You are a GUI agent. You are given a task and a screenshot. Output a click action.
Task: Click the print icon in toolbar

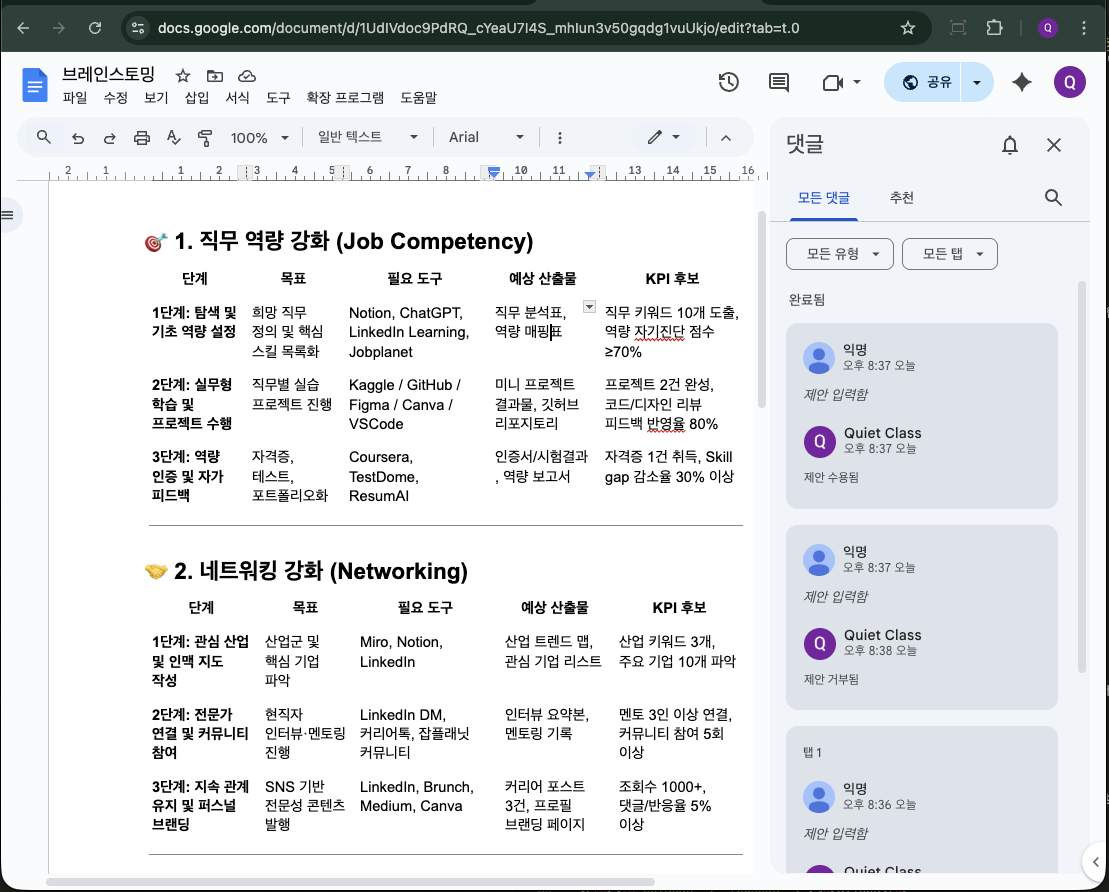pyautogui.click(x=142, y=137)
